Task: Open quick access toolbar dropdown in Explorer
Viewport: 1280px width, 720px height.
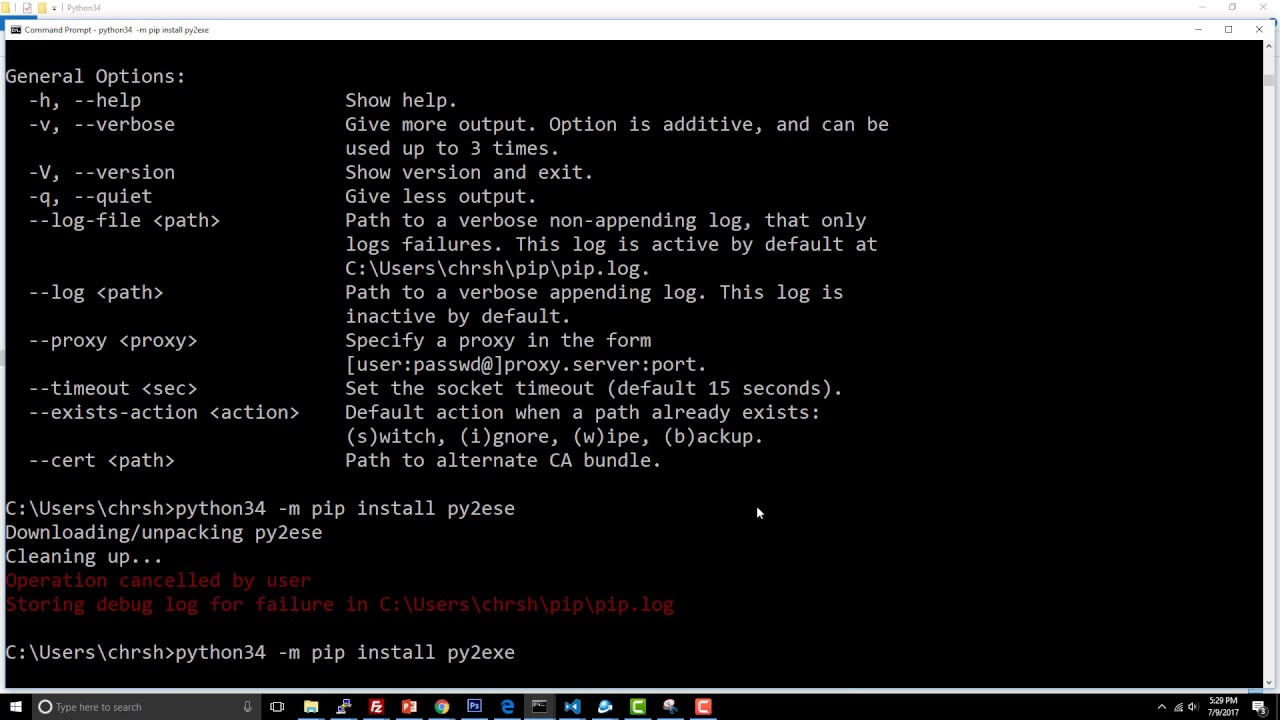Action: tap(55, 8)
